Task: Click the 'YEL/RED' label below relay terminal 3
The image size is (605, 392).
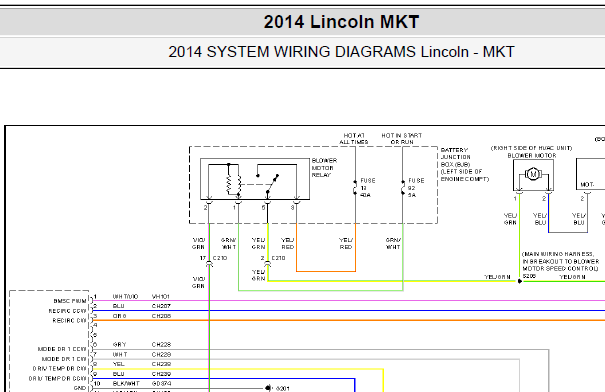Action: click(287, 243)
